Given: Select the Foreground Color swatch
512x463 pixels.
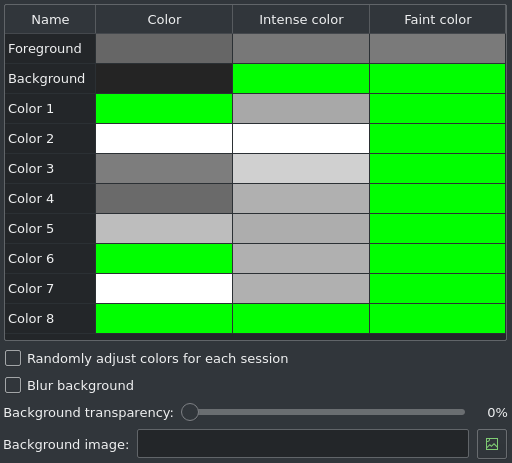Looking at the screenshot, I should click(x=164, y=49).
